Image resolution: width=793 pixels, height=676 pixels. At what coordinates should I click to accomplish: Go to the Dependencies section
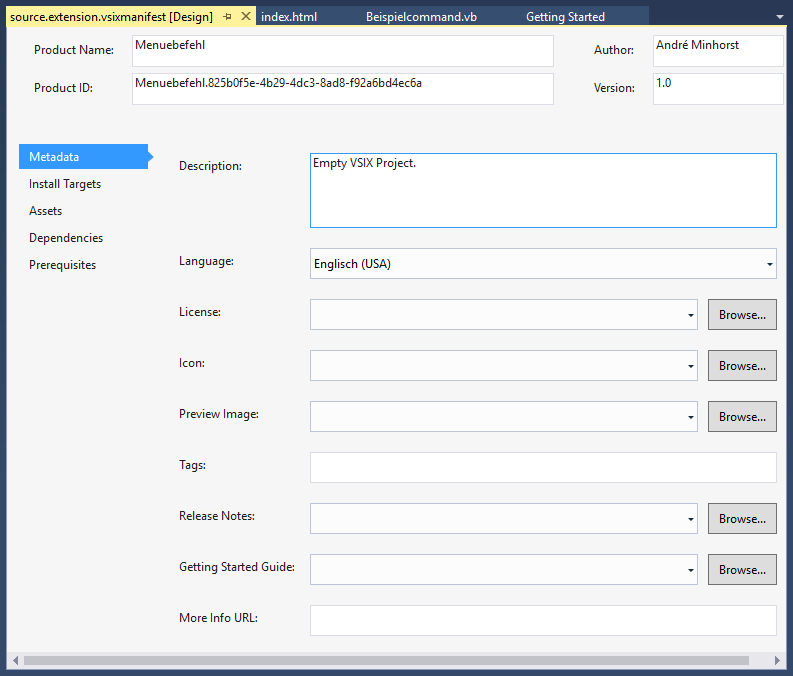coord(66,238)
